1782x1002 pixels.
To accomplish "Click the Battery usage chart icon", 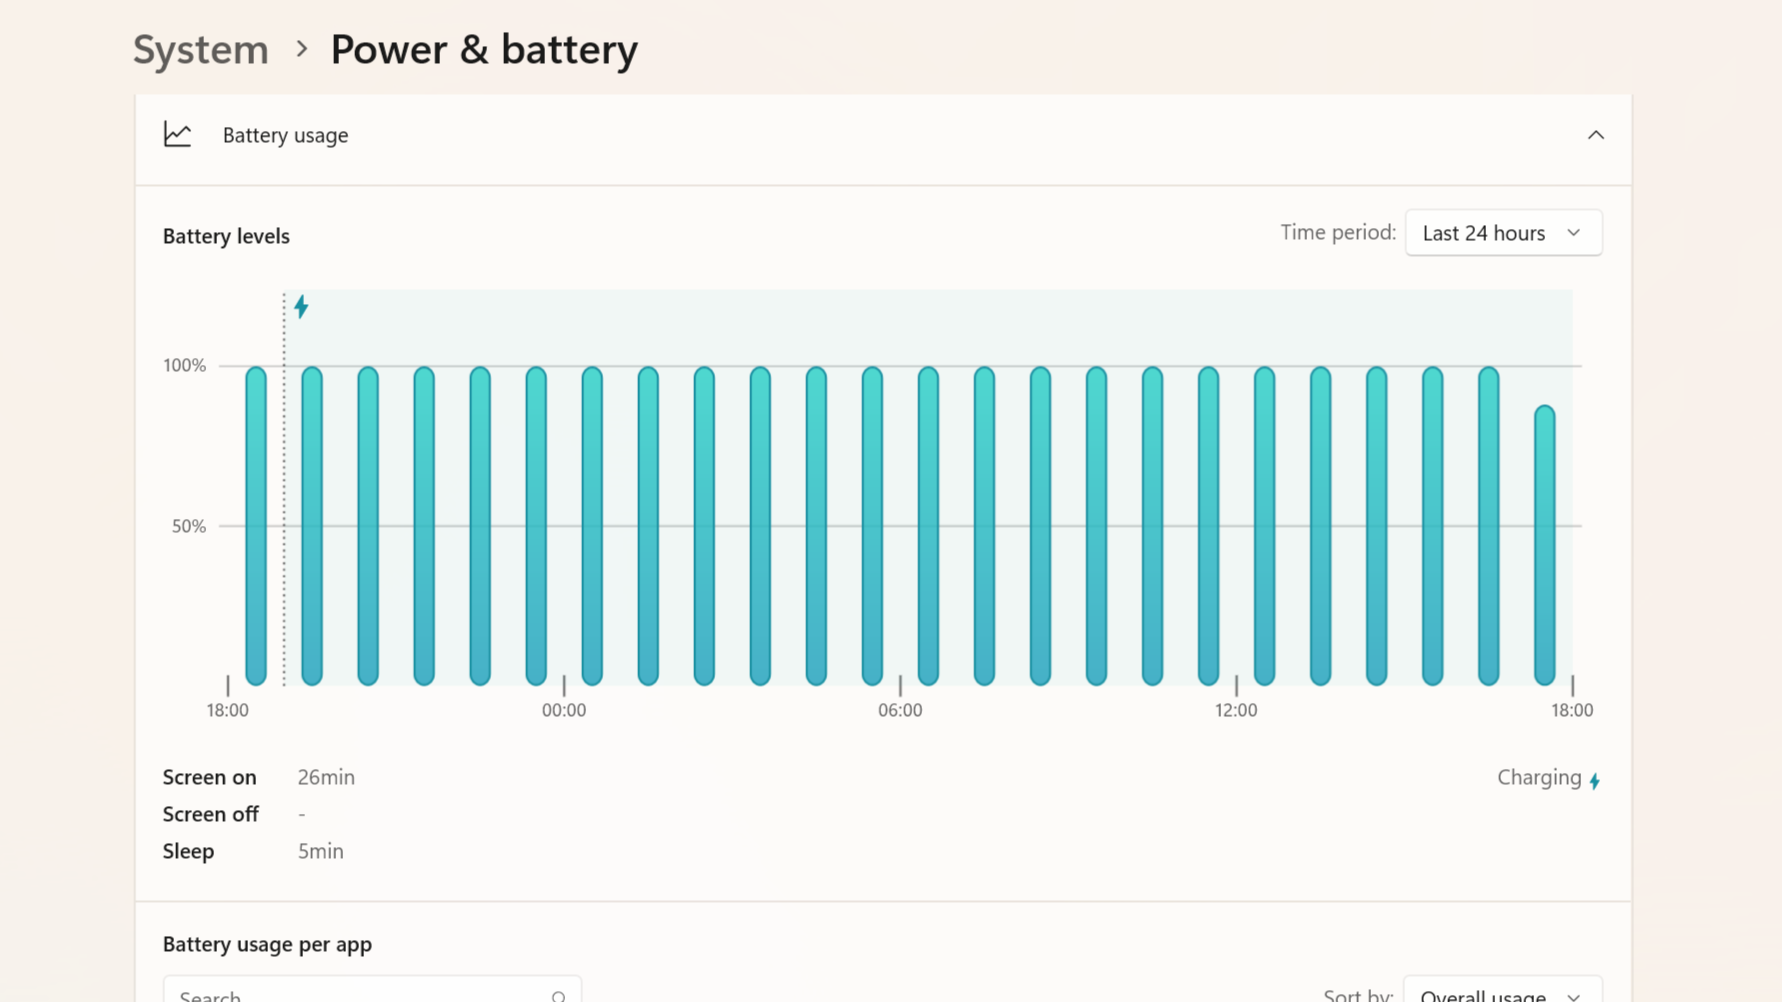I will pos(177,133).
